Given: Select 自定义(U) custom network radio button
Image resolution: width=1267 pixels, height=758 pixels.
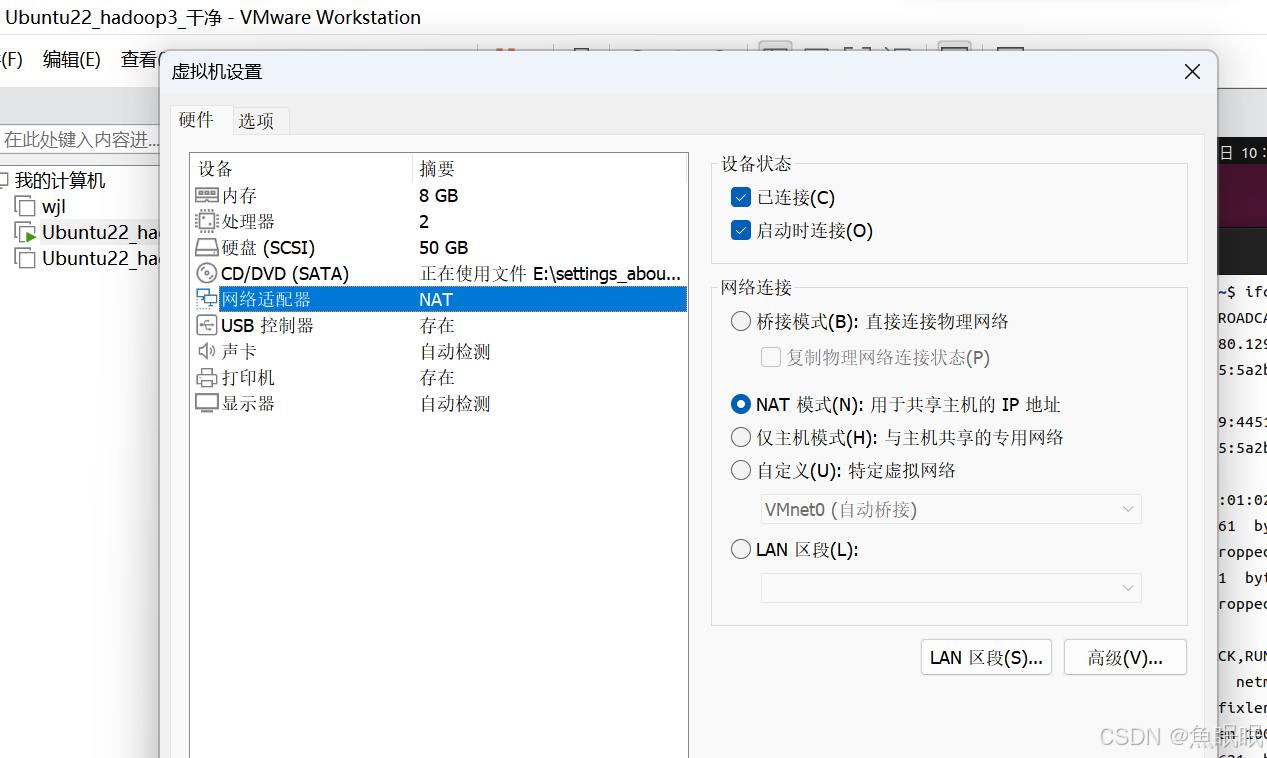Looking at the screenshot, I should coord(741,471).
